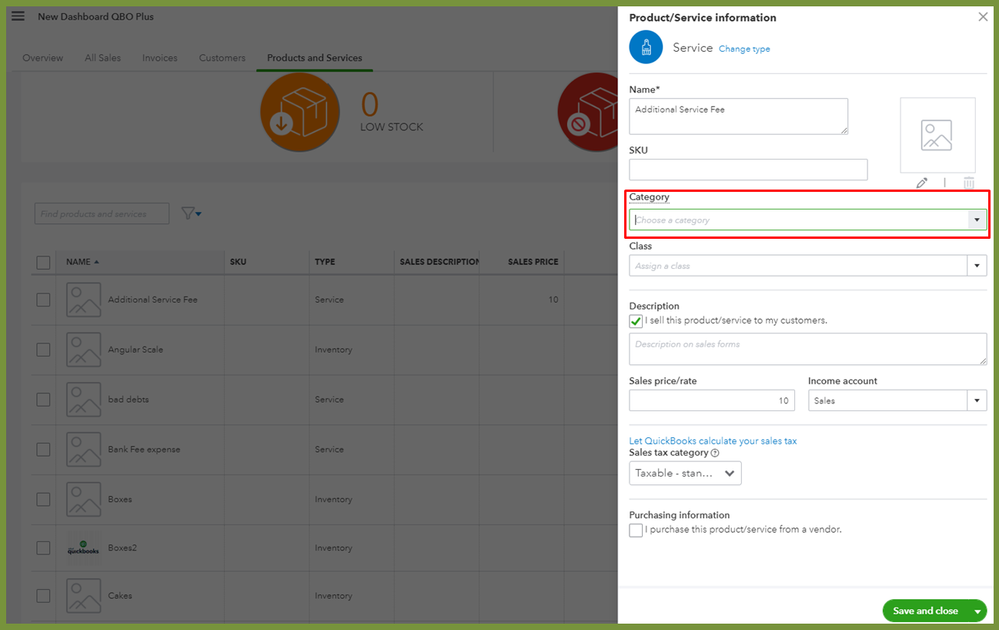Click the Assign a class input
The width and height of the screenshot is (999, 630).
pyautogui.click(x=798, y=266)
